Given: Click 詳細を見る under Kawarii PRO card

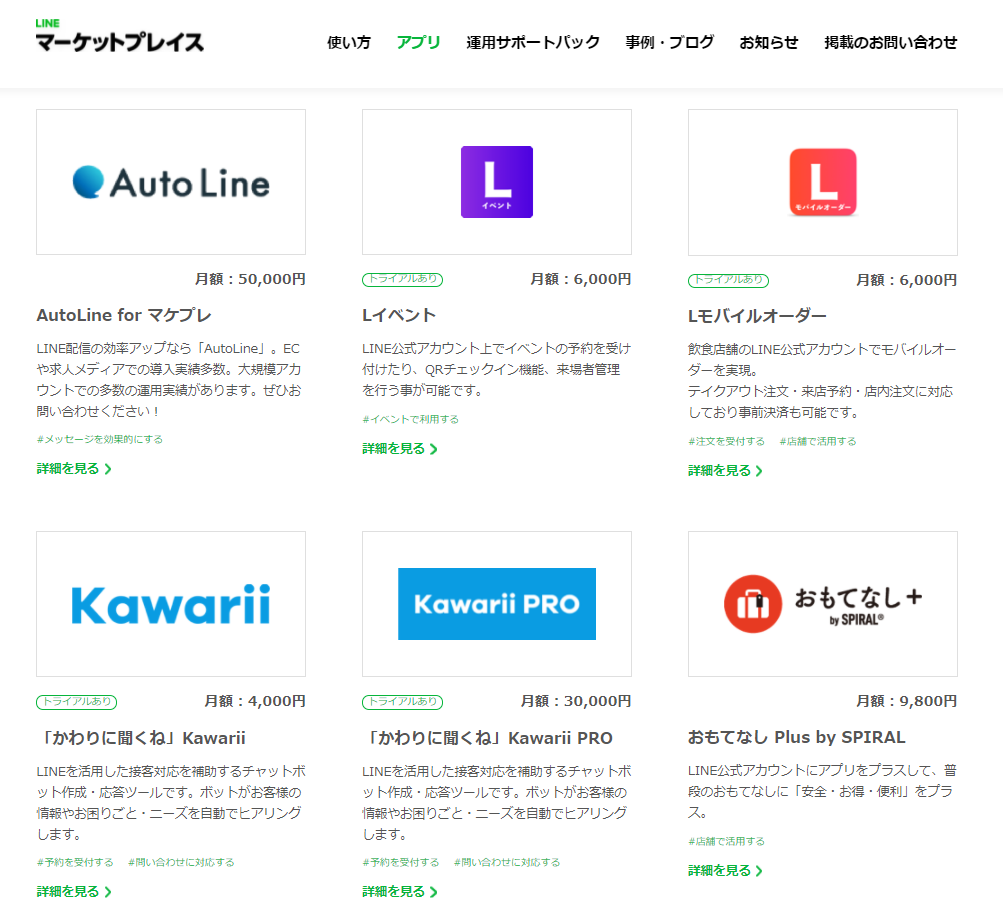Looking at the screenshot, I should coord(400,892).
